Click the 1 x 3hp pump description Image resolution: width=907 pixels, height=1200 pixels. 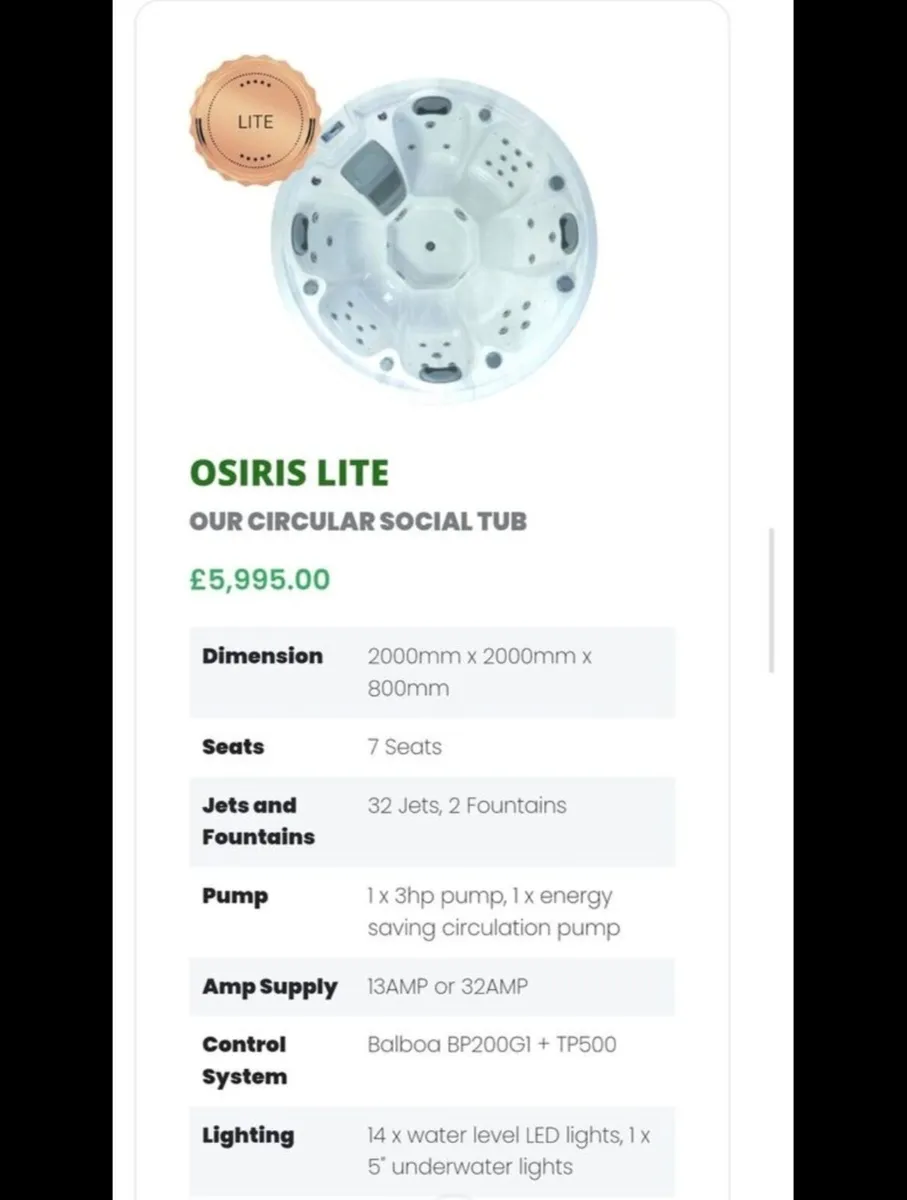(x=493, y=912)
